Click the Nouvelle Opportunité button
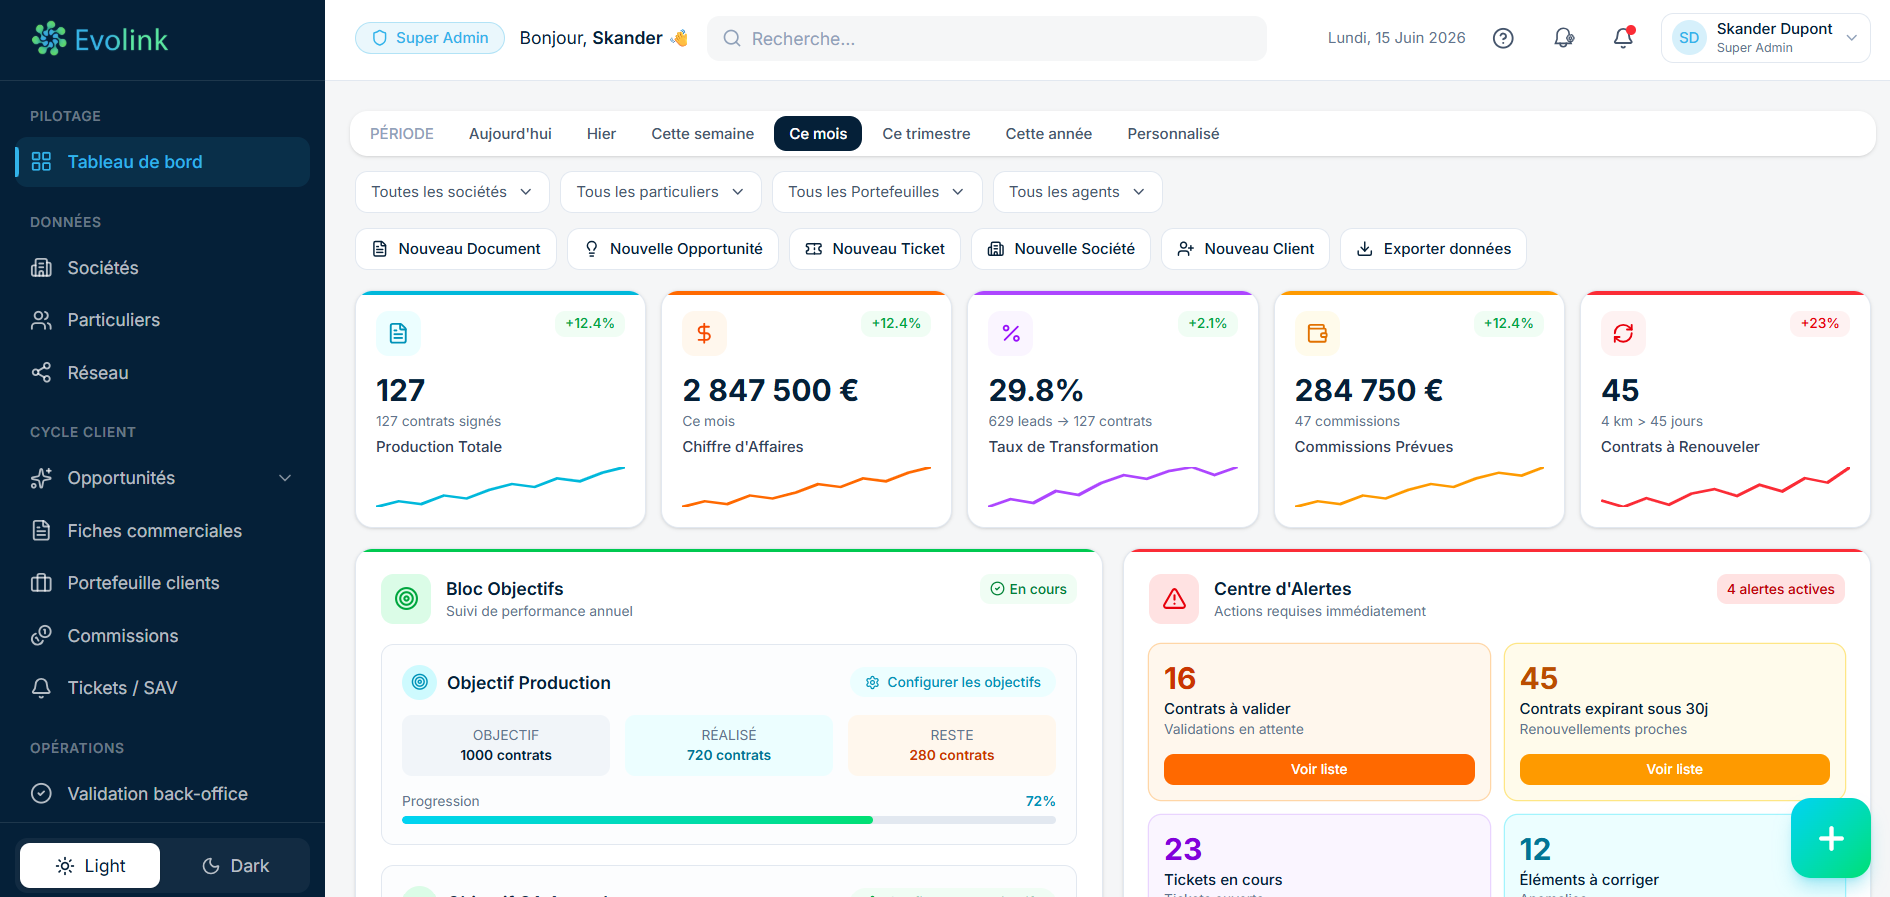The width and height of the screenshot is (1890, 897). pyautogui.click(x=673, y=249)
